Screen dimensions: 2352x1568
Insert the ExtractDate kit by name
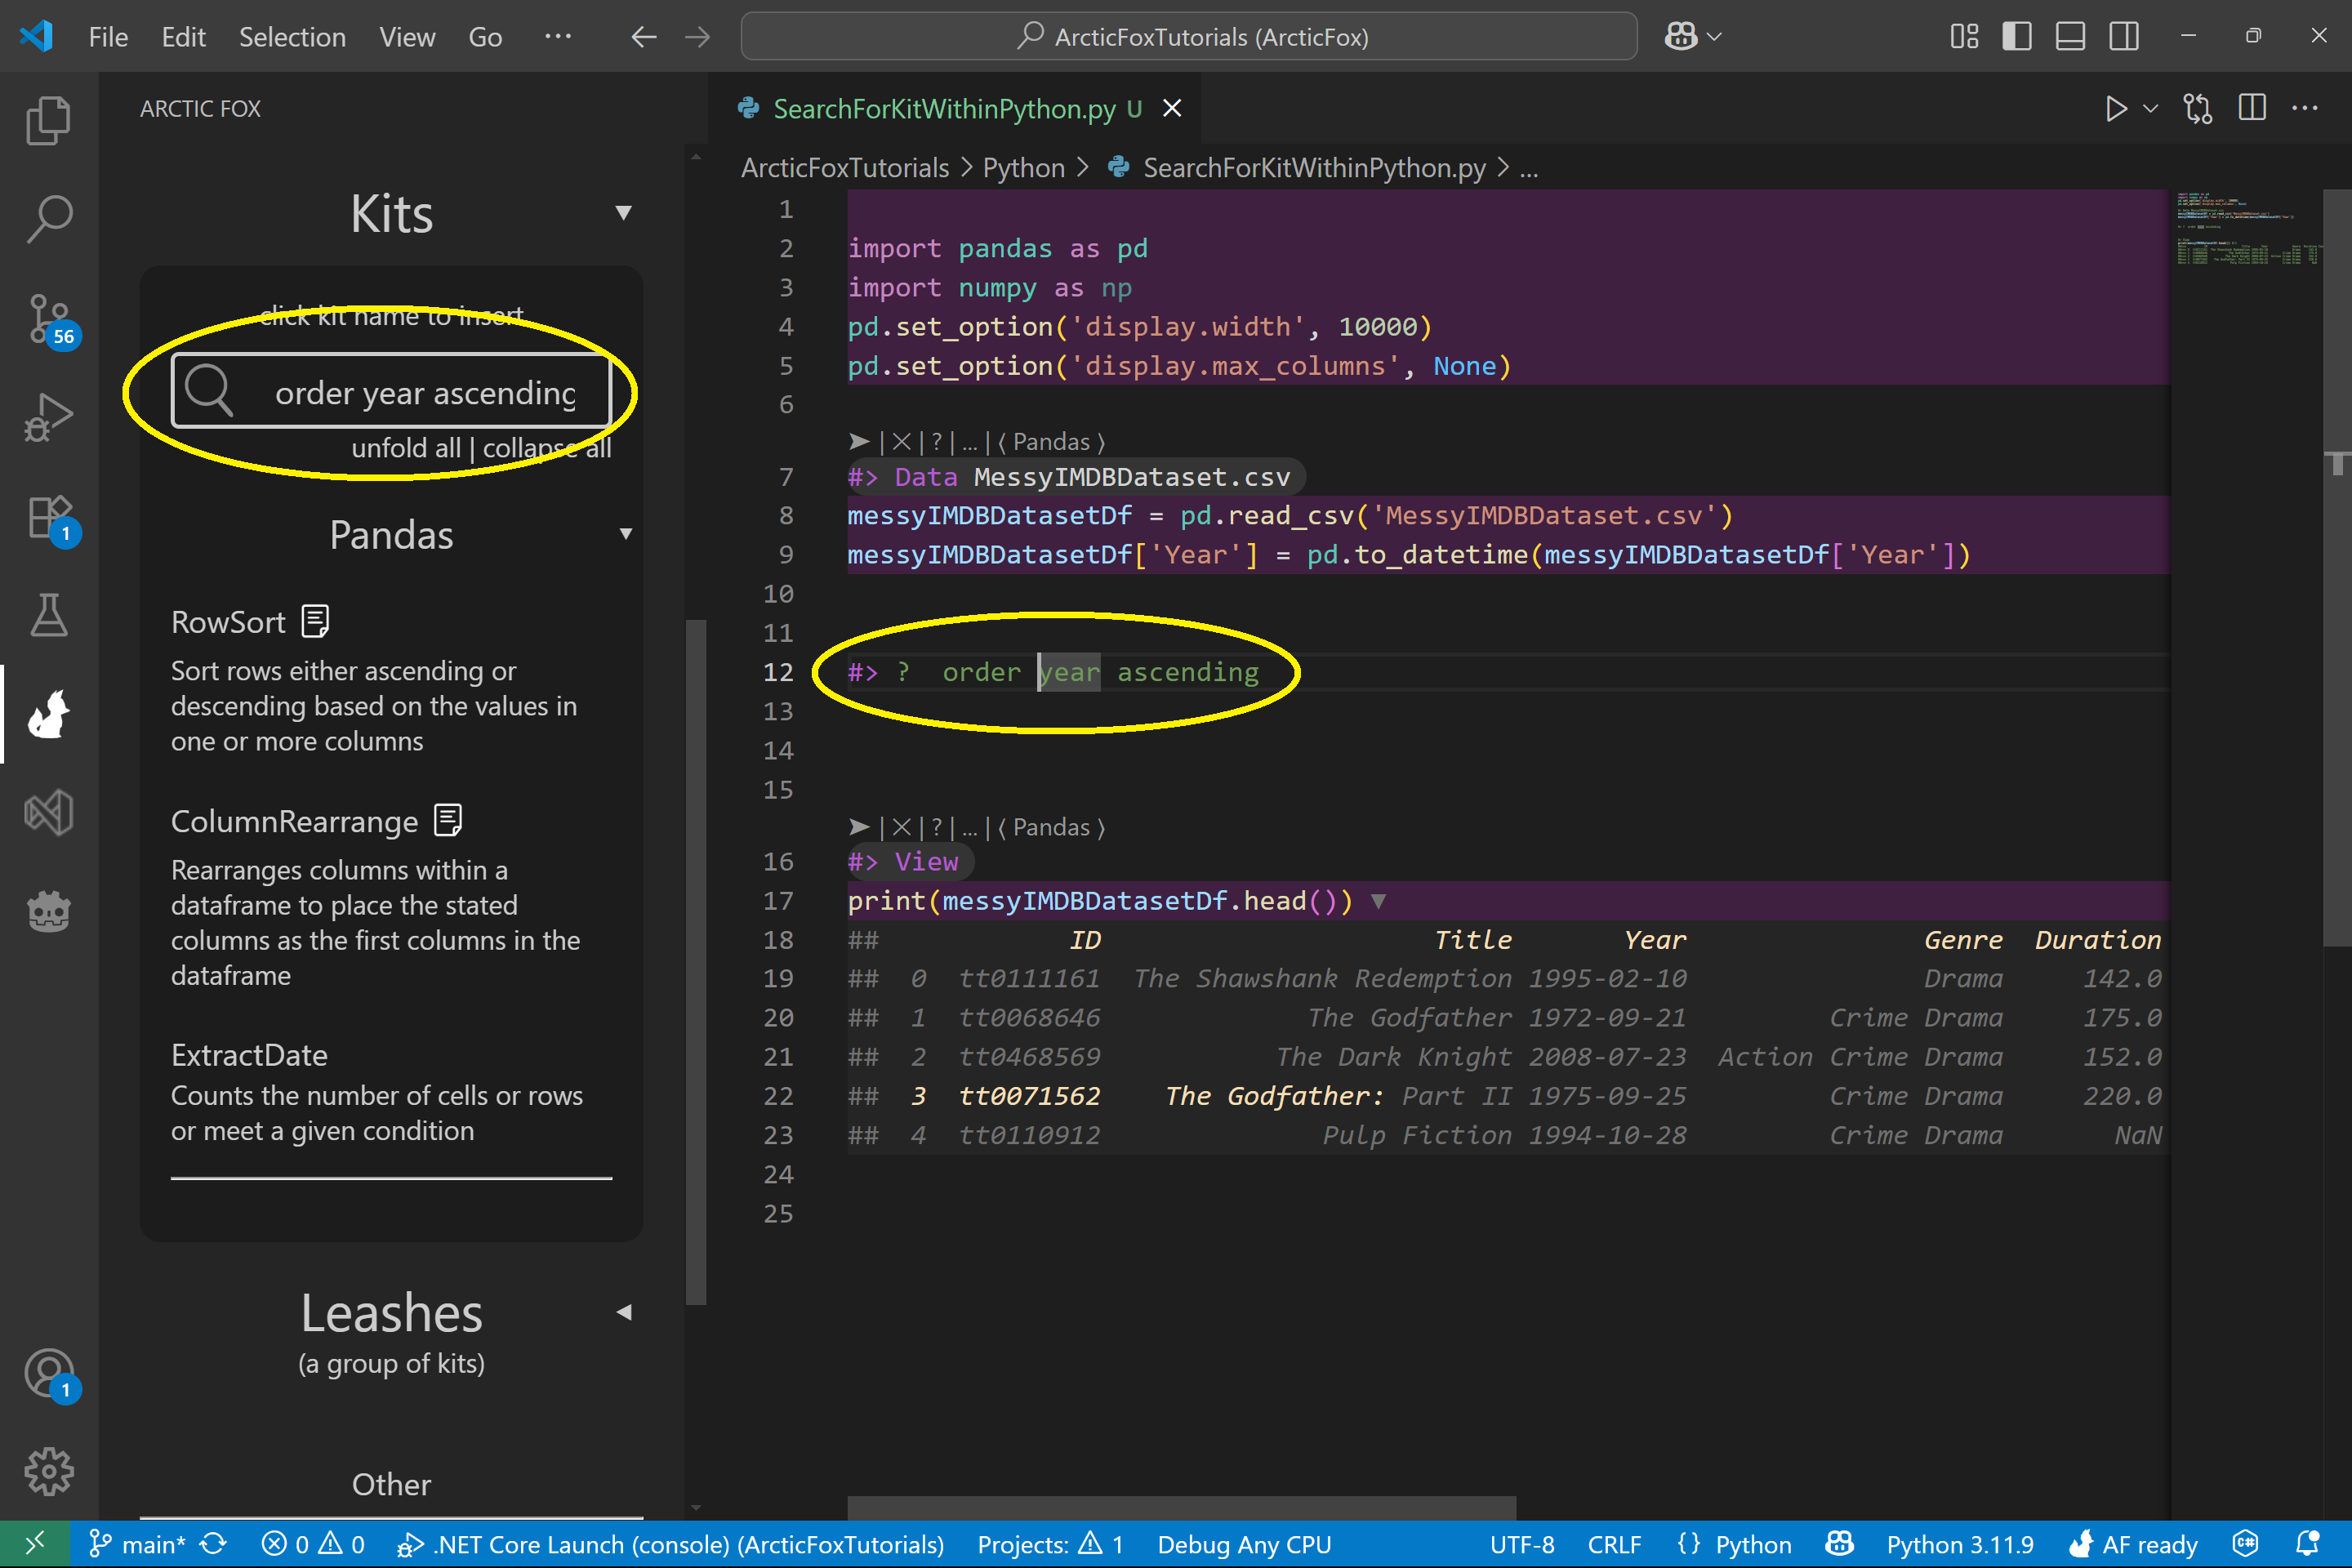[x=249, y=1055]
